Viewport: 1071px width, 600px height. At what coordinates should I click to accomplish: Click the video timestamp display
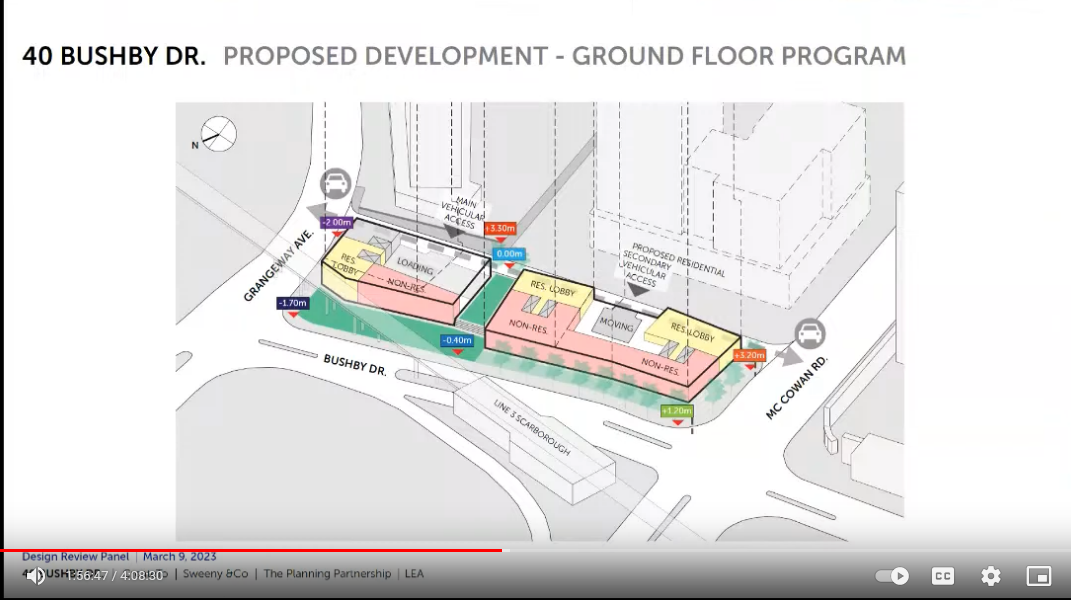[116, 576]
